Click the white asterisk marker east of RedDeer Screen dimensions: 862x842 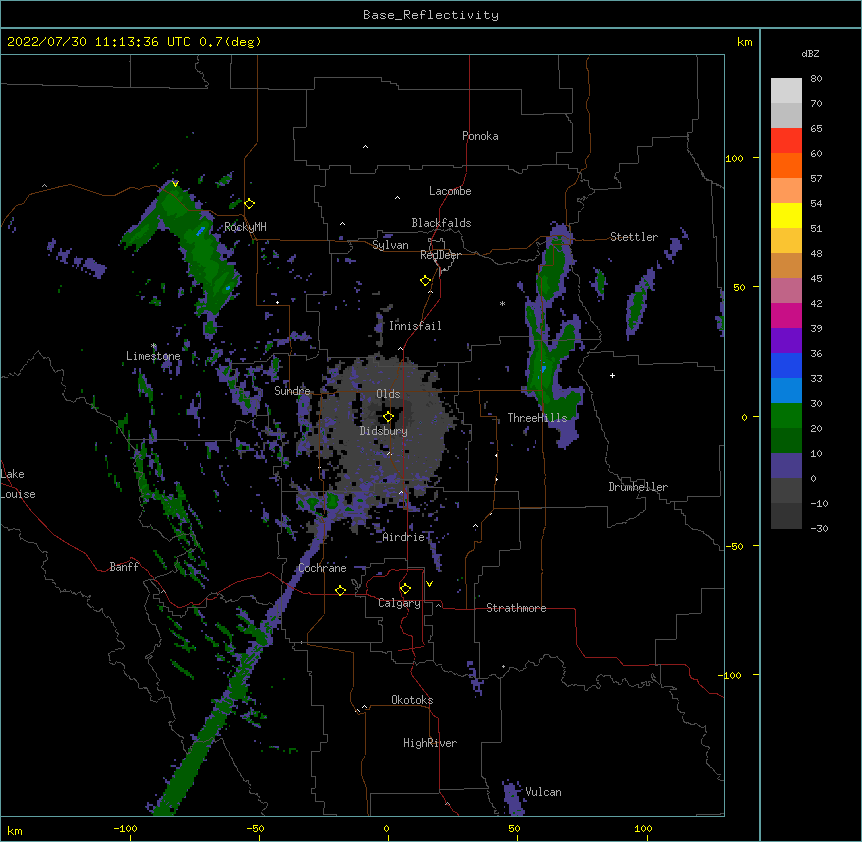click(502, 303)
